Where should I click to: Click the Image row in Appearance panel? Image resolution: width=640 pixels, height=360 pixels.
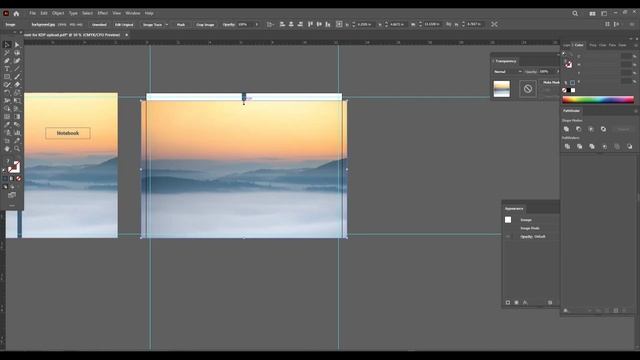pyautogui.click(x=531, y=220)
